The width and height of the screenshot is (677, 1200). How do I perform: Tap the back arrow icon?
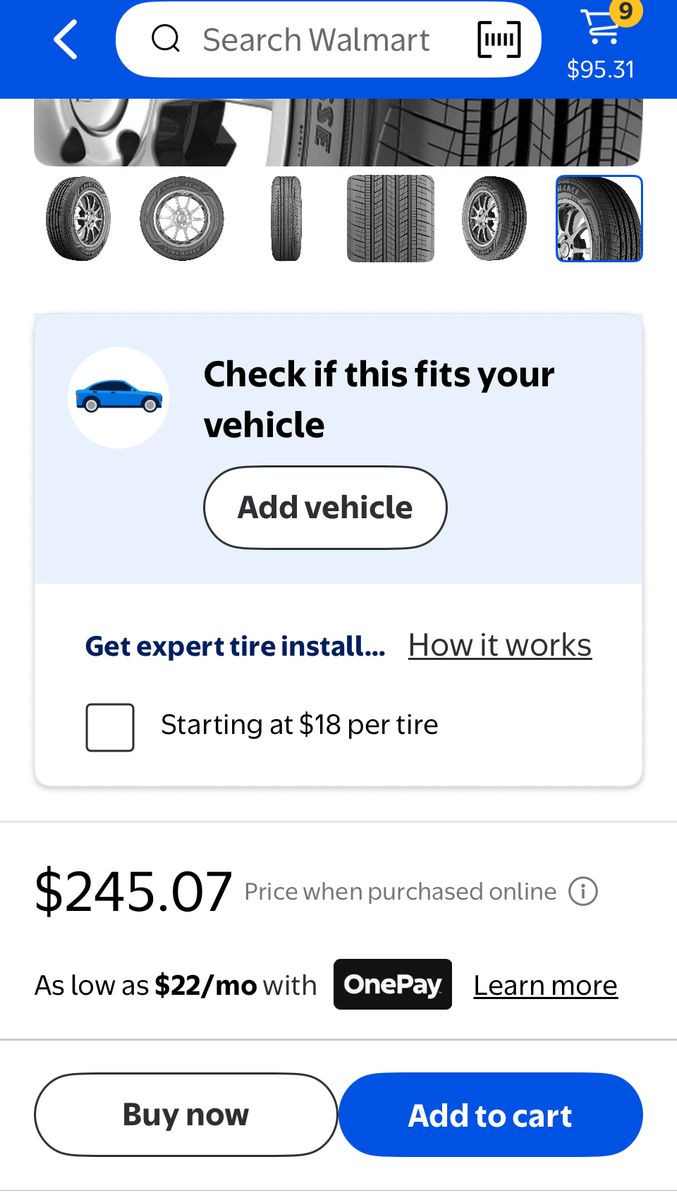click(x=66, y=40)
